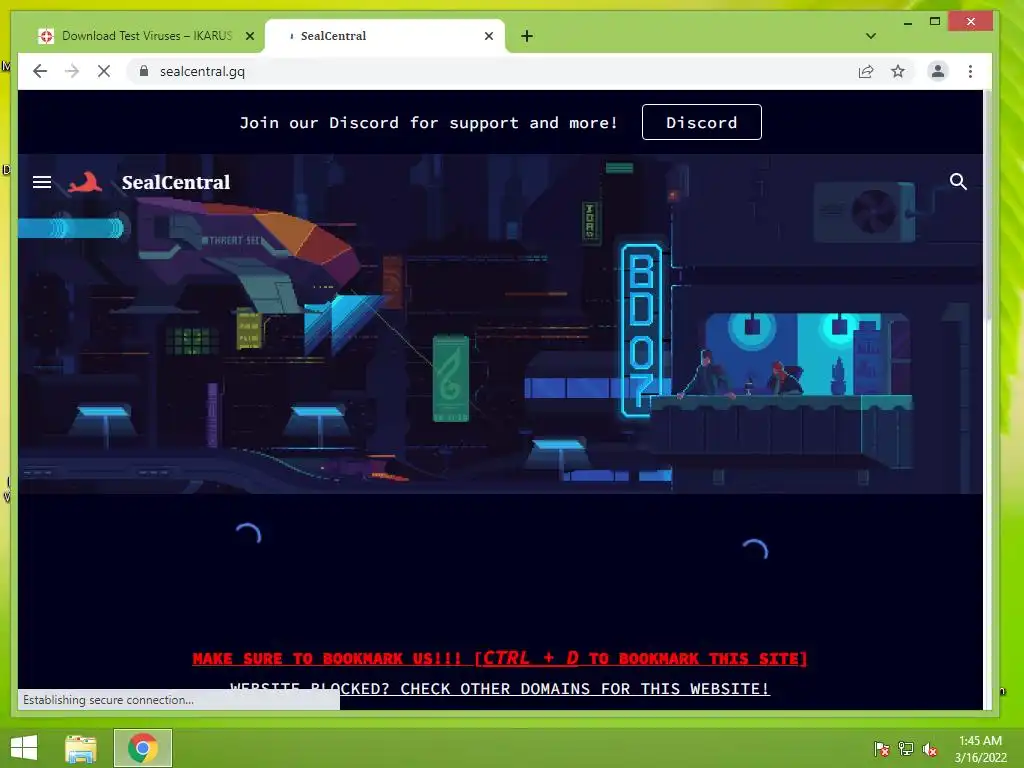Click the muted volume tray icon
The image size is (1024, 768).
pos(930,749)
